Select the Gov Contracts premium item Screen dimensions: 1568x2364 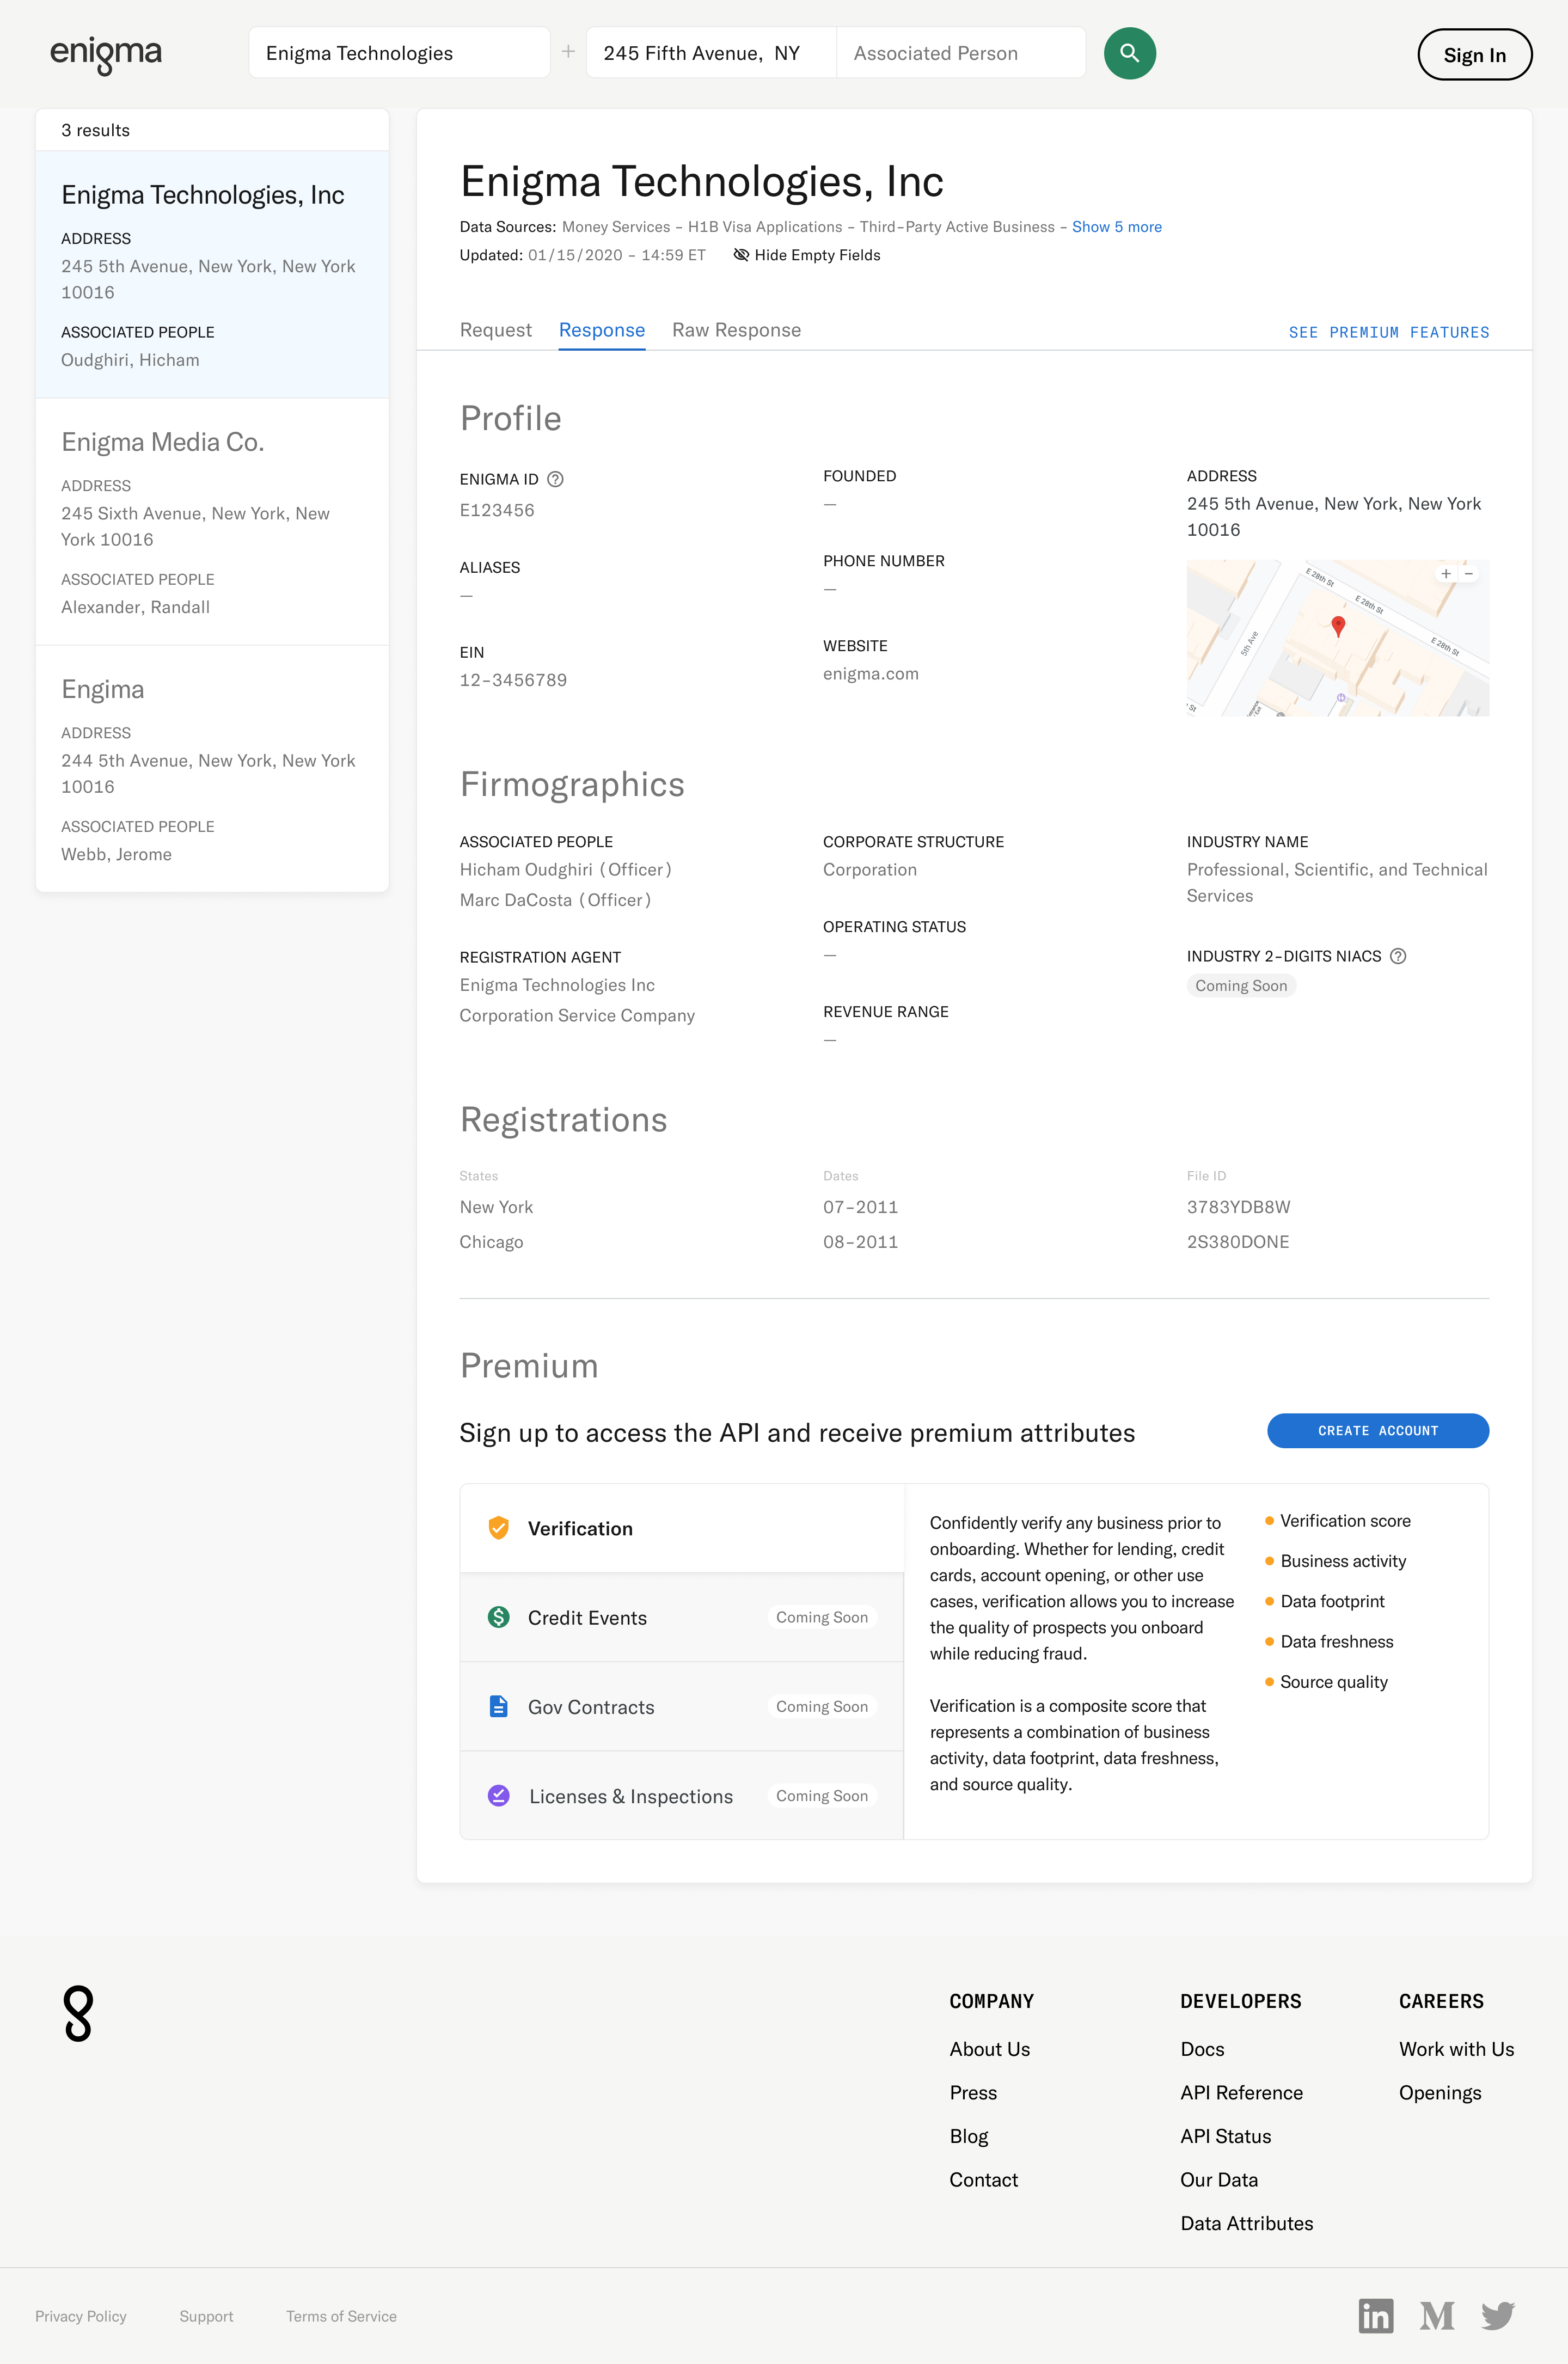682,1706
